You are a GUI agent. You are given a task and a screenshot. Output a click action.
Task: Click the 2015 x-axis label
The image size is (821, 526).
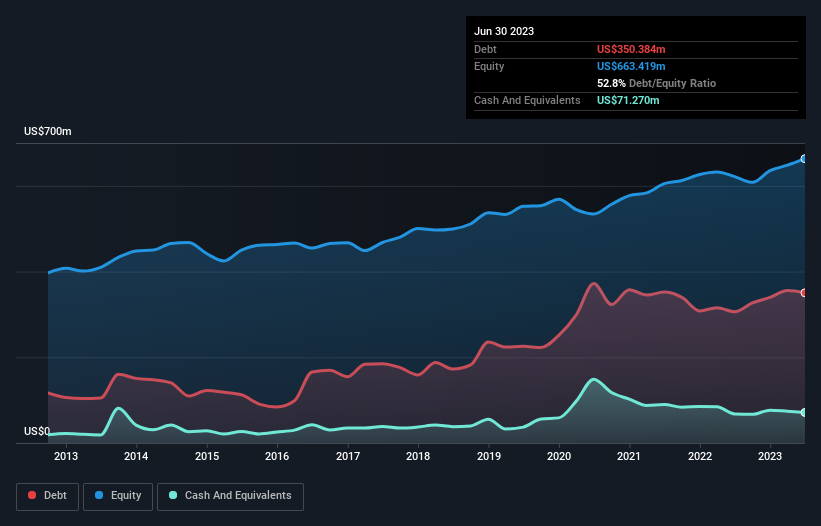coord(207,456)
